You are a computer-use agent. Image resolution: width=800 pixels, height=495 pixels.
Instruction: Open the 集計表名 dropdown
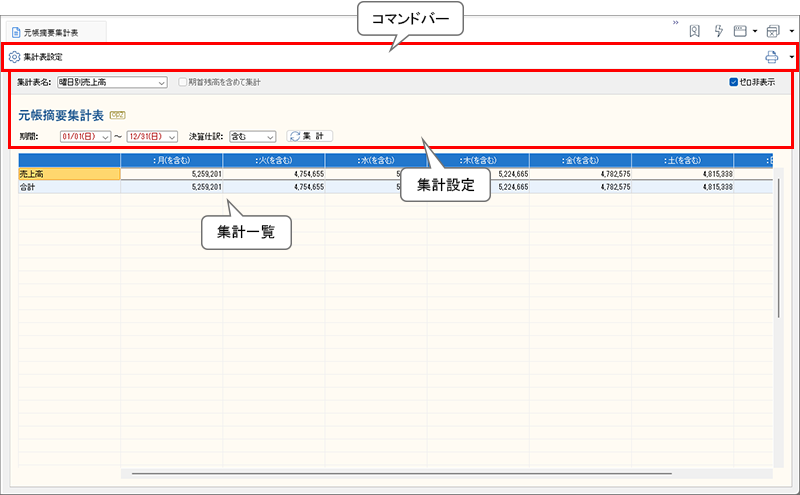(162, 82)
